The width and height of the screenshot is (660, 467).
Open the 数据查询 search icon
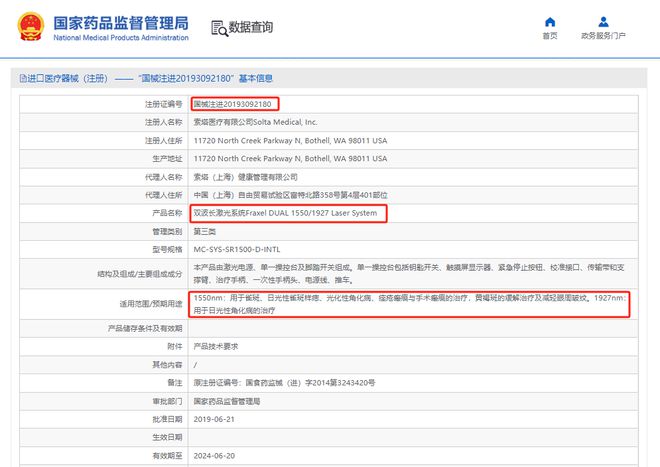(x=219, y=28)
